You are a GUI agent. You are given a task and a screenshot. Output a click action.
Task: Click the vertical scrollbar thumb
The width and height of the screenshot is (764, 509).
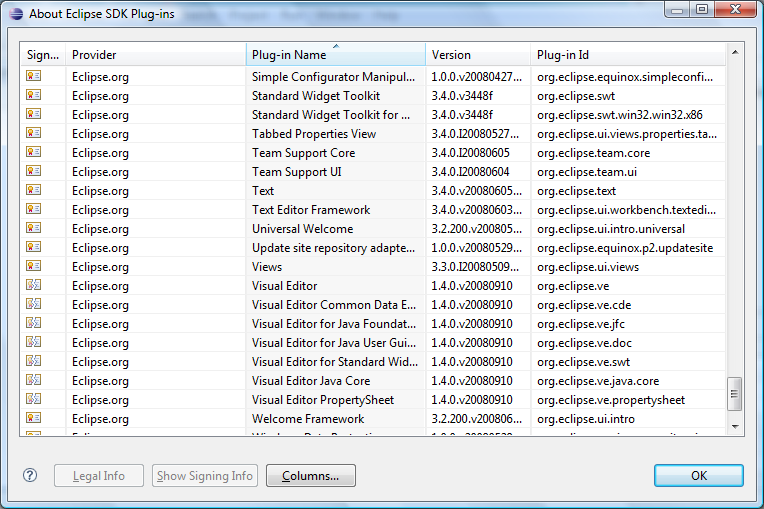(735, 394)
